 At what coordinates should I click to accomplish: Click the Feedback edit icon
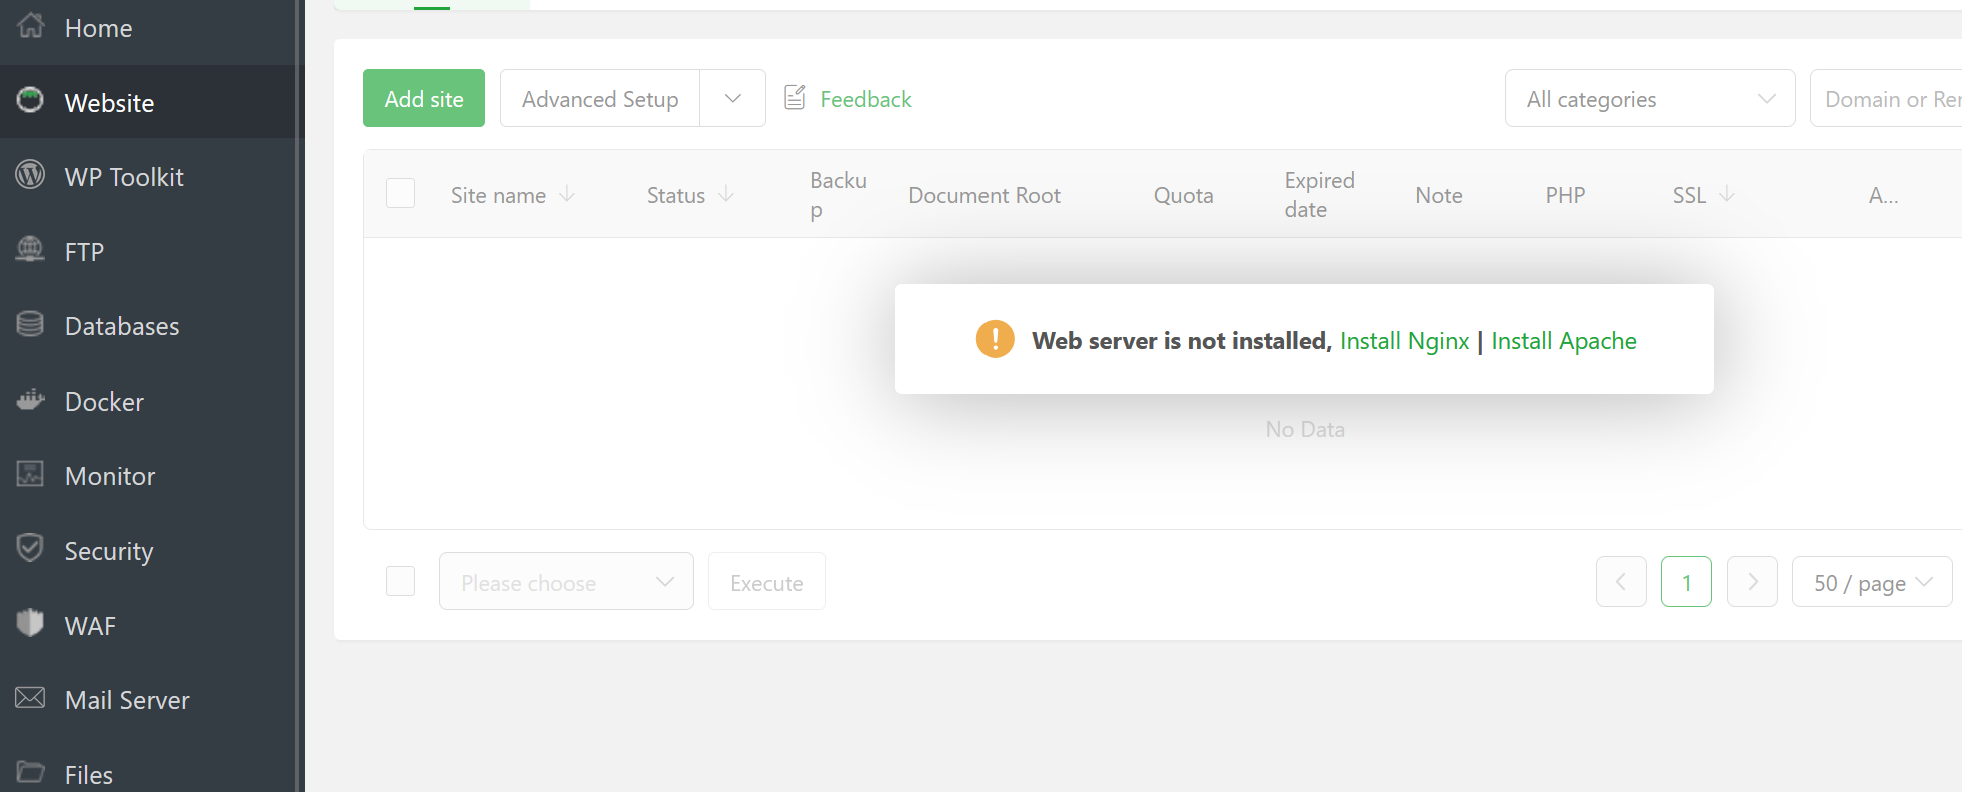795,97
